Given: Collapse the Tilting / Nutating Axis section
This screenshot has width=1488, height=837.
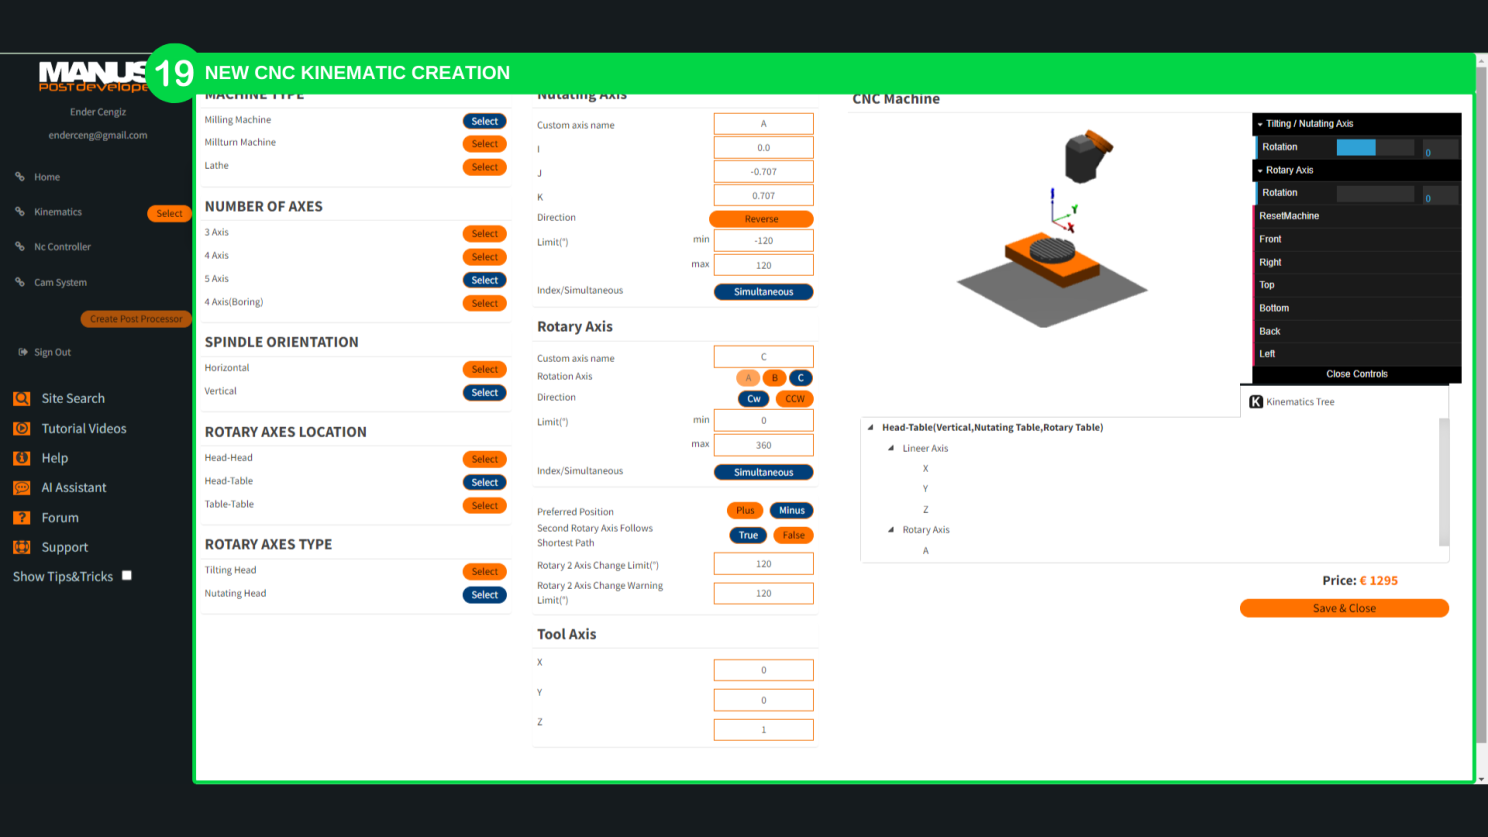Looking at the screenshot, I should 1260,124.
